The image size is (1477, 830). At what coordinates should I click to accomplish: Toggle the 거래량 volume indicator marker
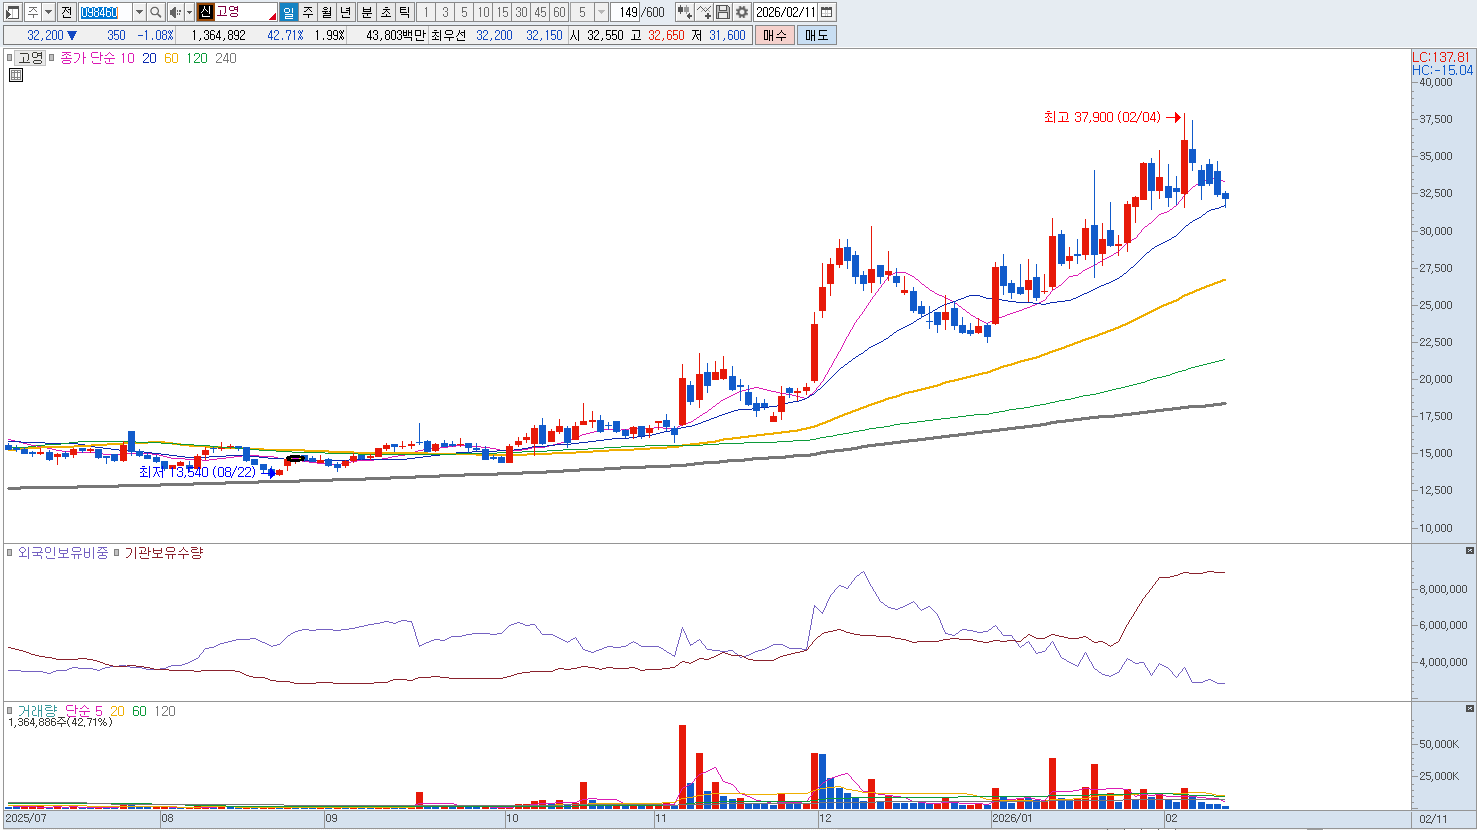pyautogui.click(x=10, y=711)
